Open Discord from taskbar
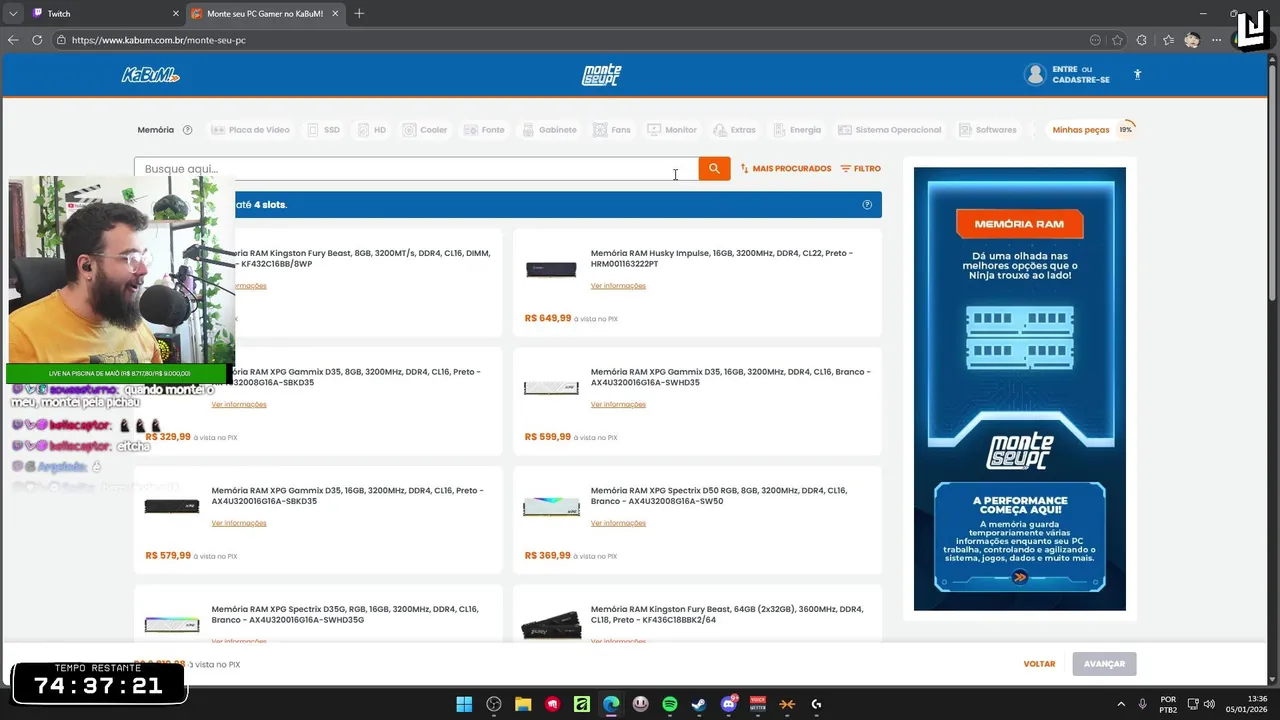 pyautogui.click(x=729, y=704)
